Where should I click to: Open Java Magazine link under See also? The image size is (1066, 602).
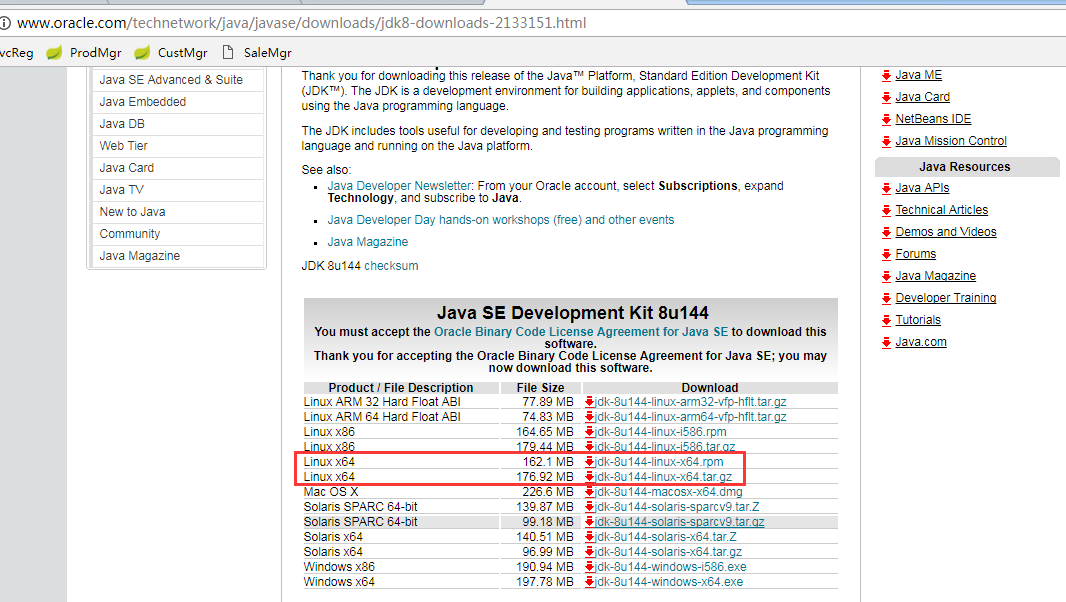pyautogui.click(x=367, y=241)
